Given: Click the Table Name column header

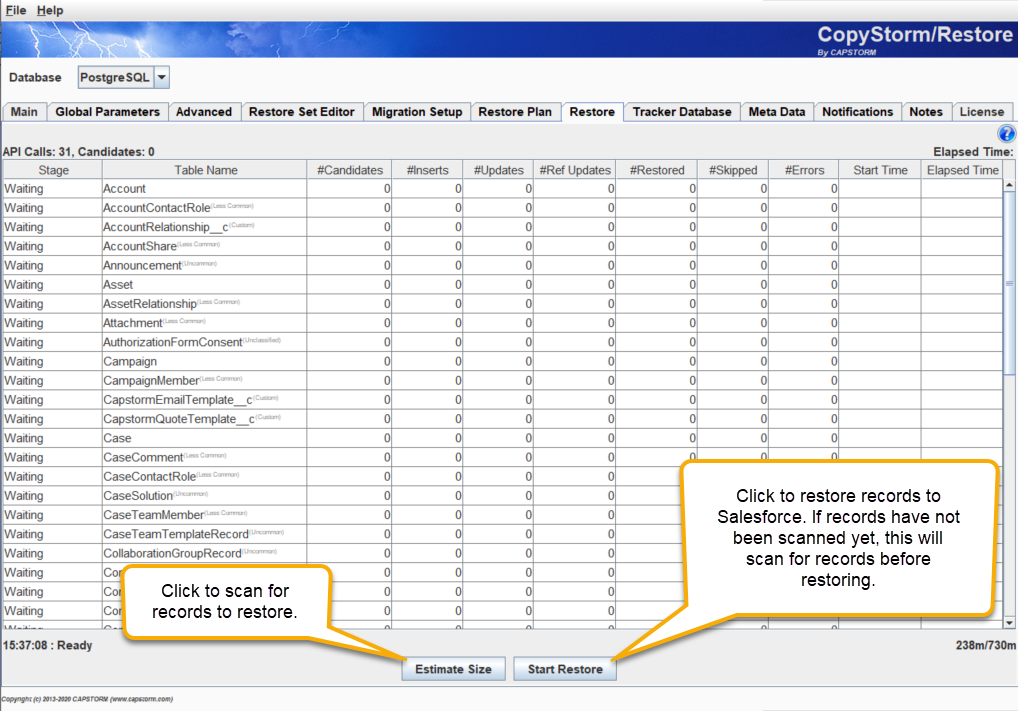Looking at the screenshot, I should click(x=205, y=170).
